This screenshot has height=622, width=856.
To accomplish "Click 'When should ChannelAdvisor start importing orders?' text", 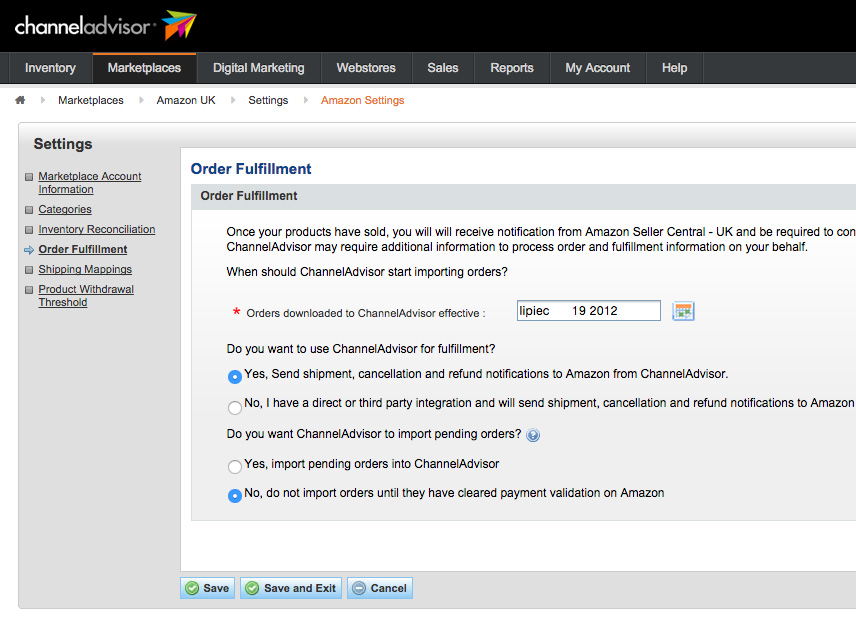I will 367,272.
